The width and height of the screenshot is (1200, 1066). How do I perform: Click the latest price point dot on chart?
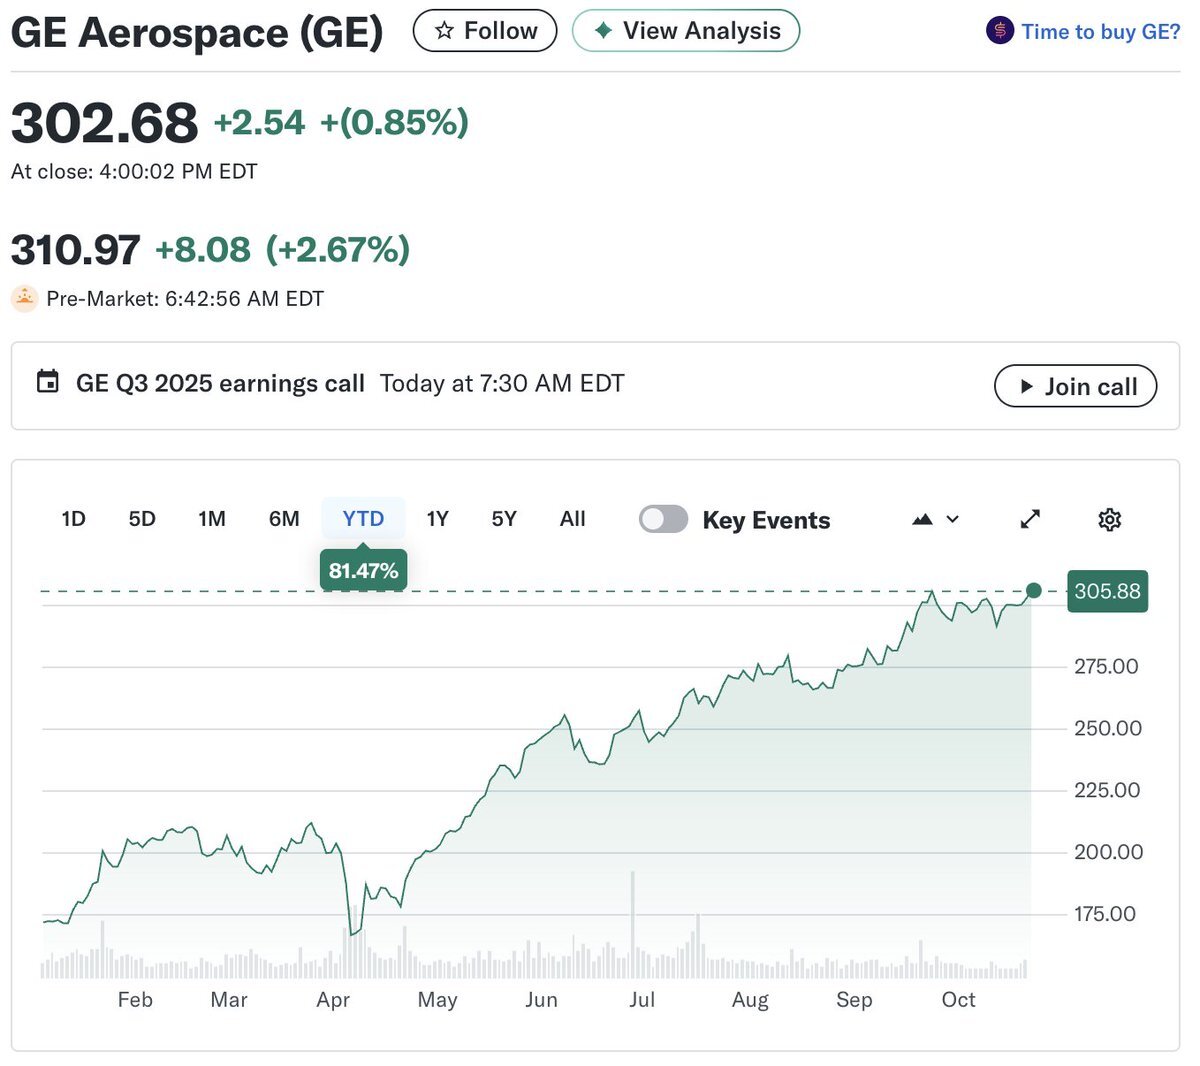(x=1034, y=591)
